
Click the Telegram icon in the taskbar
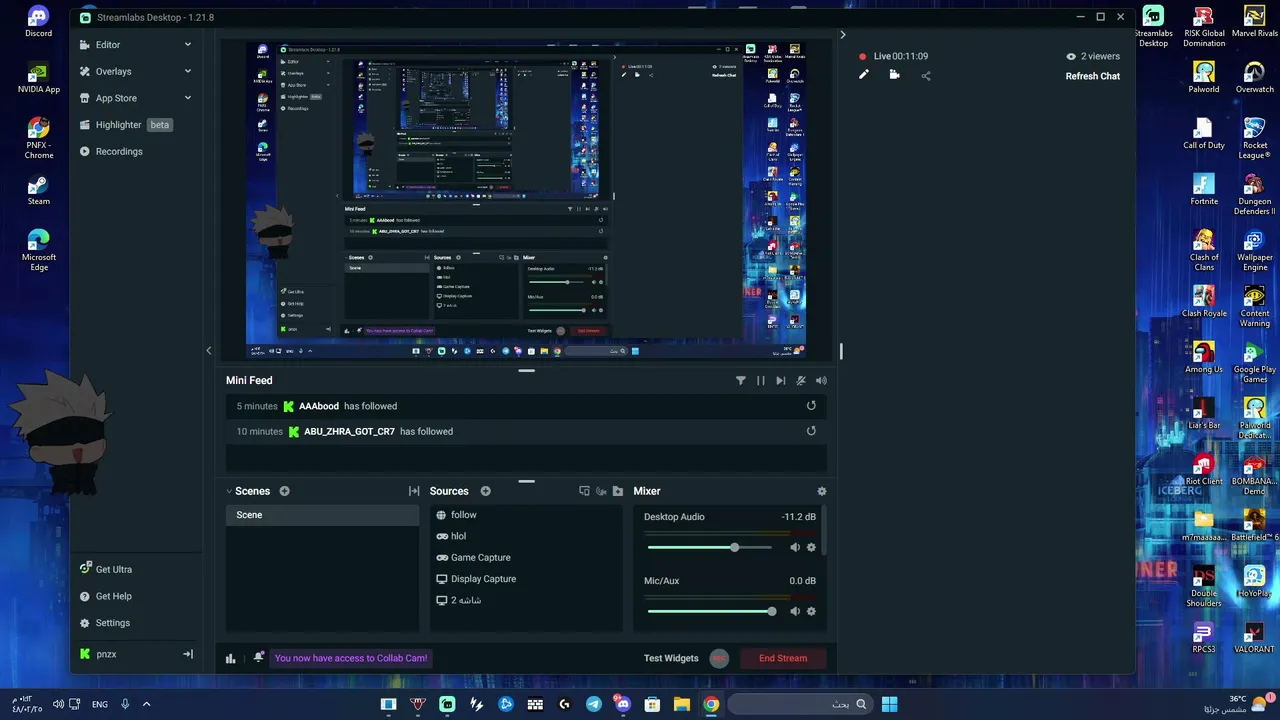pyautogui.click(x=594, y=704)
